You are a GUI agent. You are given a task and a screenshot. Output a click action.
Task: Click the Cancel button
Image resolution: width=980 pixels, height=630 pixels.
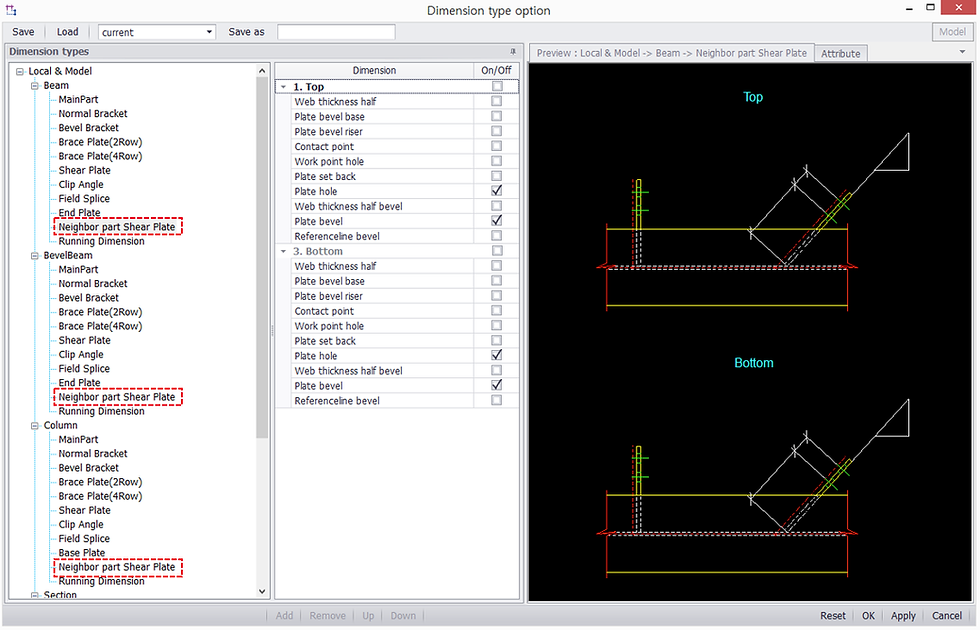947,616
